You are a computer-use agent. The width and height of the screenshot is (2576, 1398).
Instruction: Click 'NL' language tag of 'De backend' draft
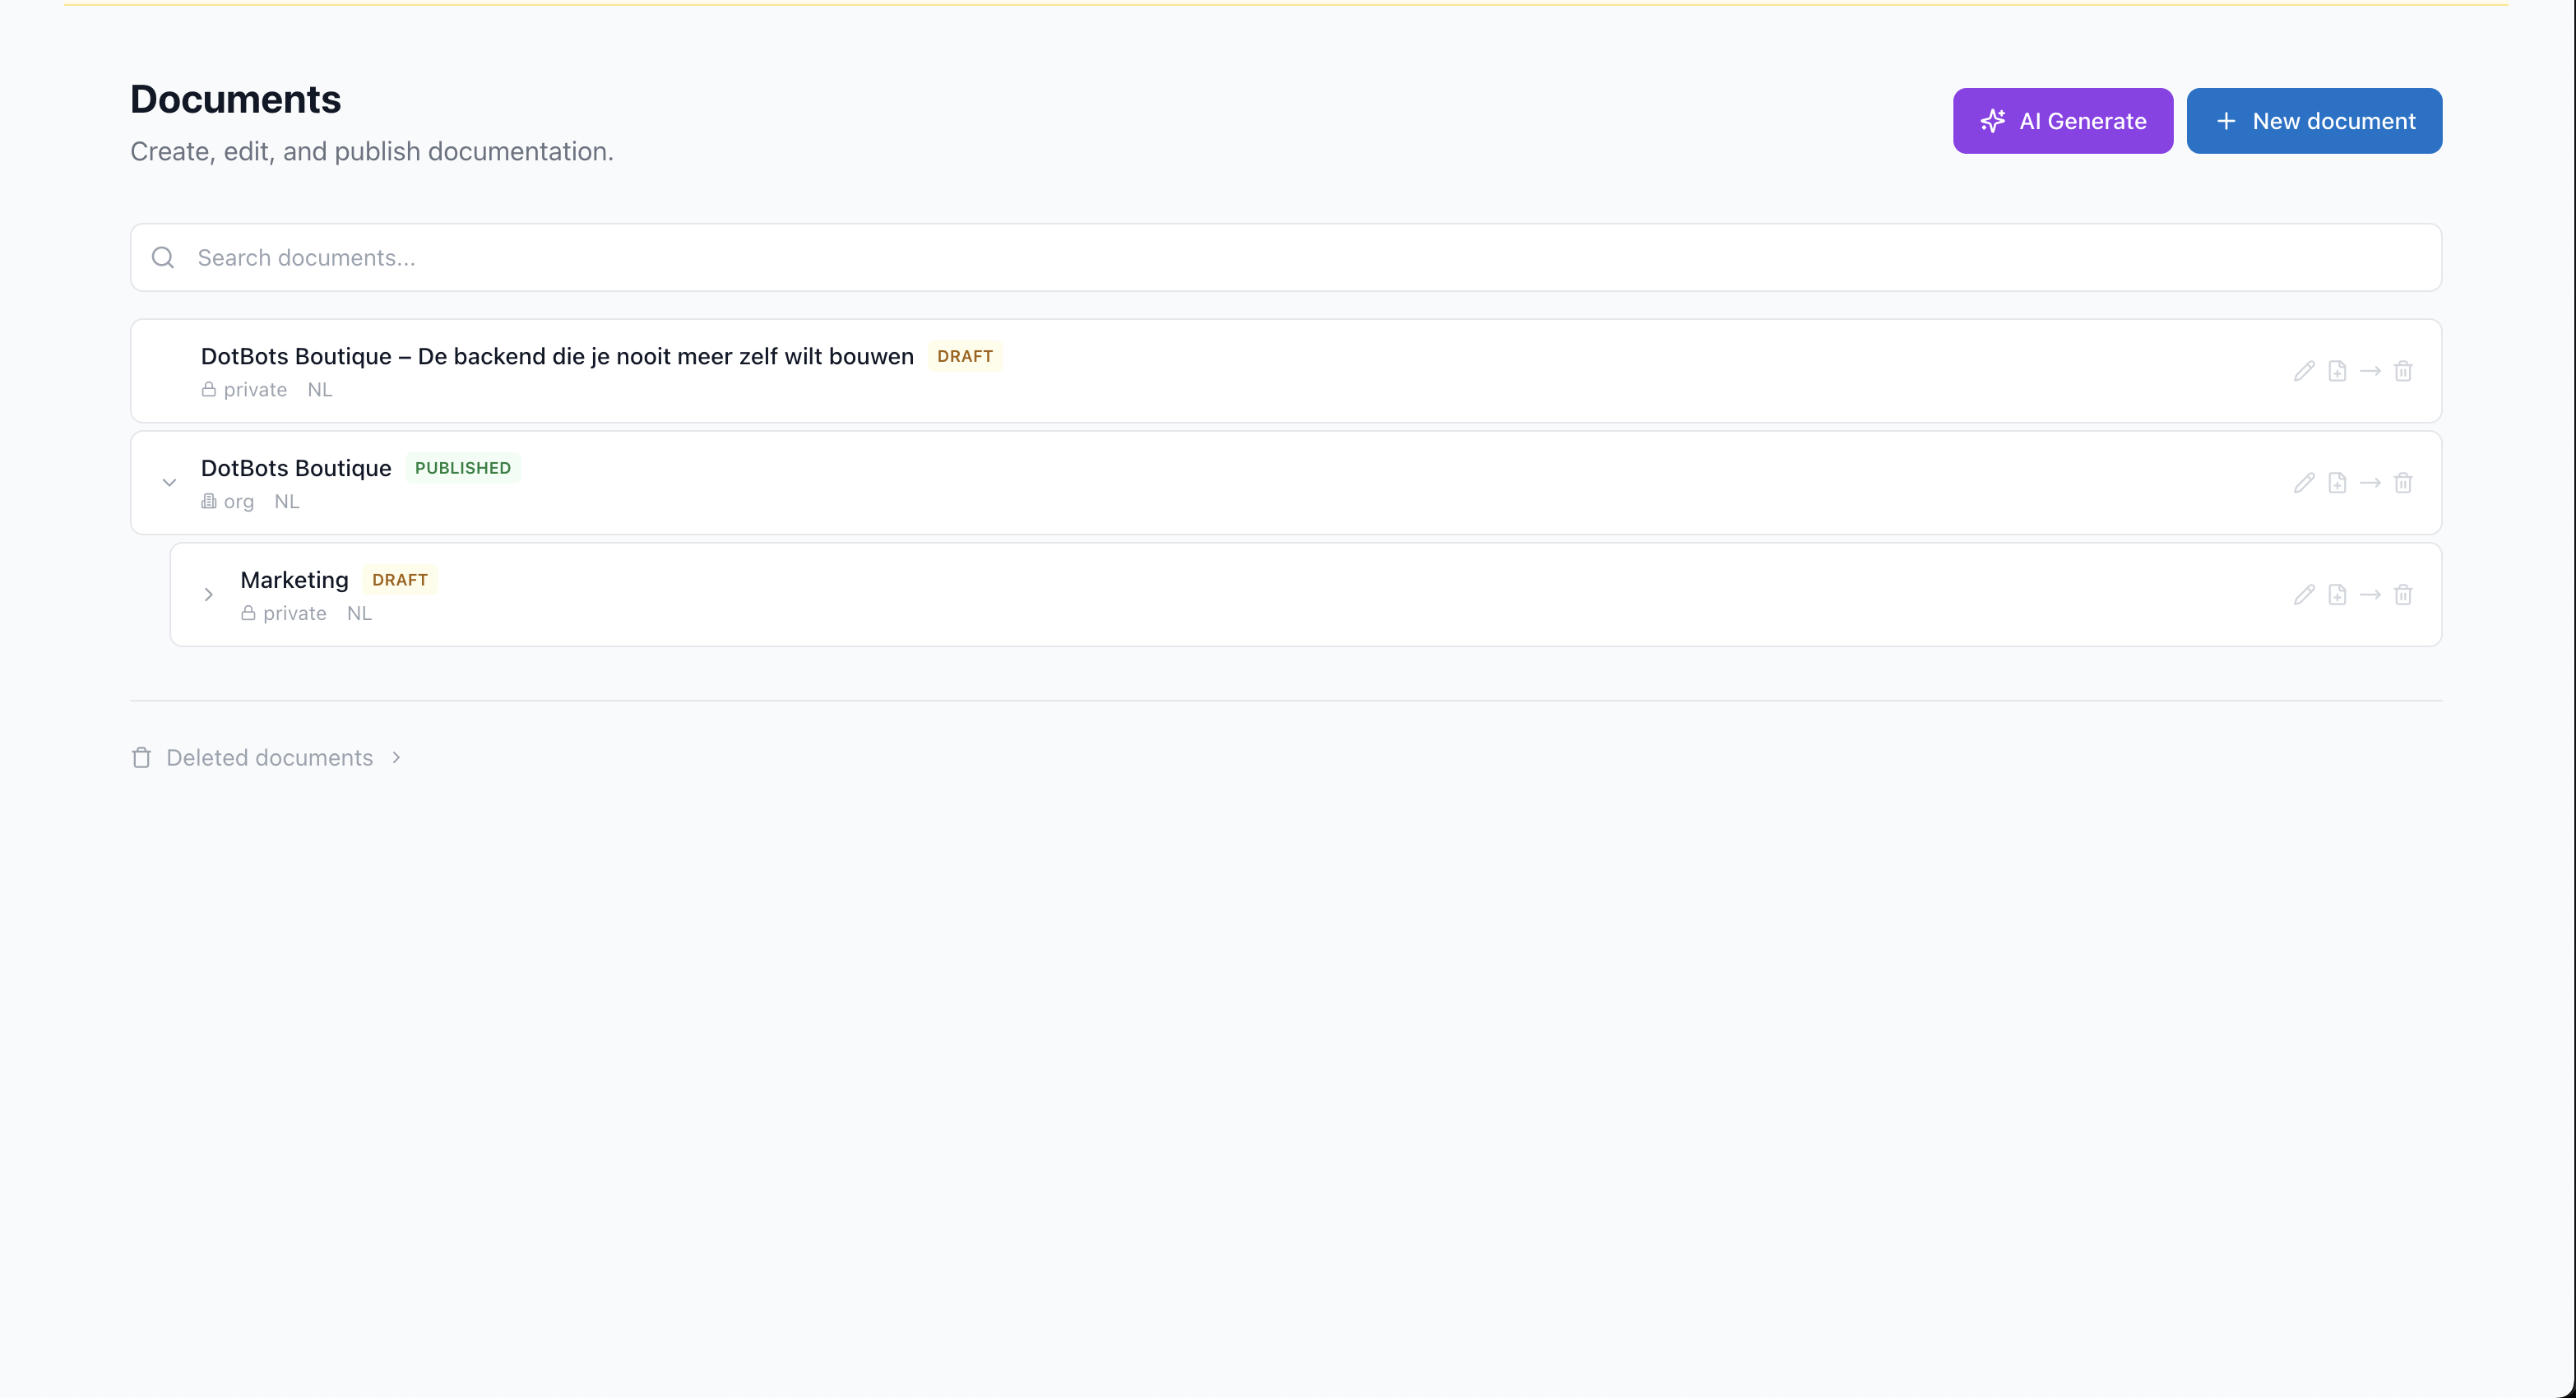coord(320,390)
